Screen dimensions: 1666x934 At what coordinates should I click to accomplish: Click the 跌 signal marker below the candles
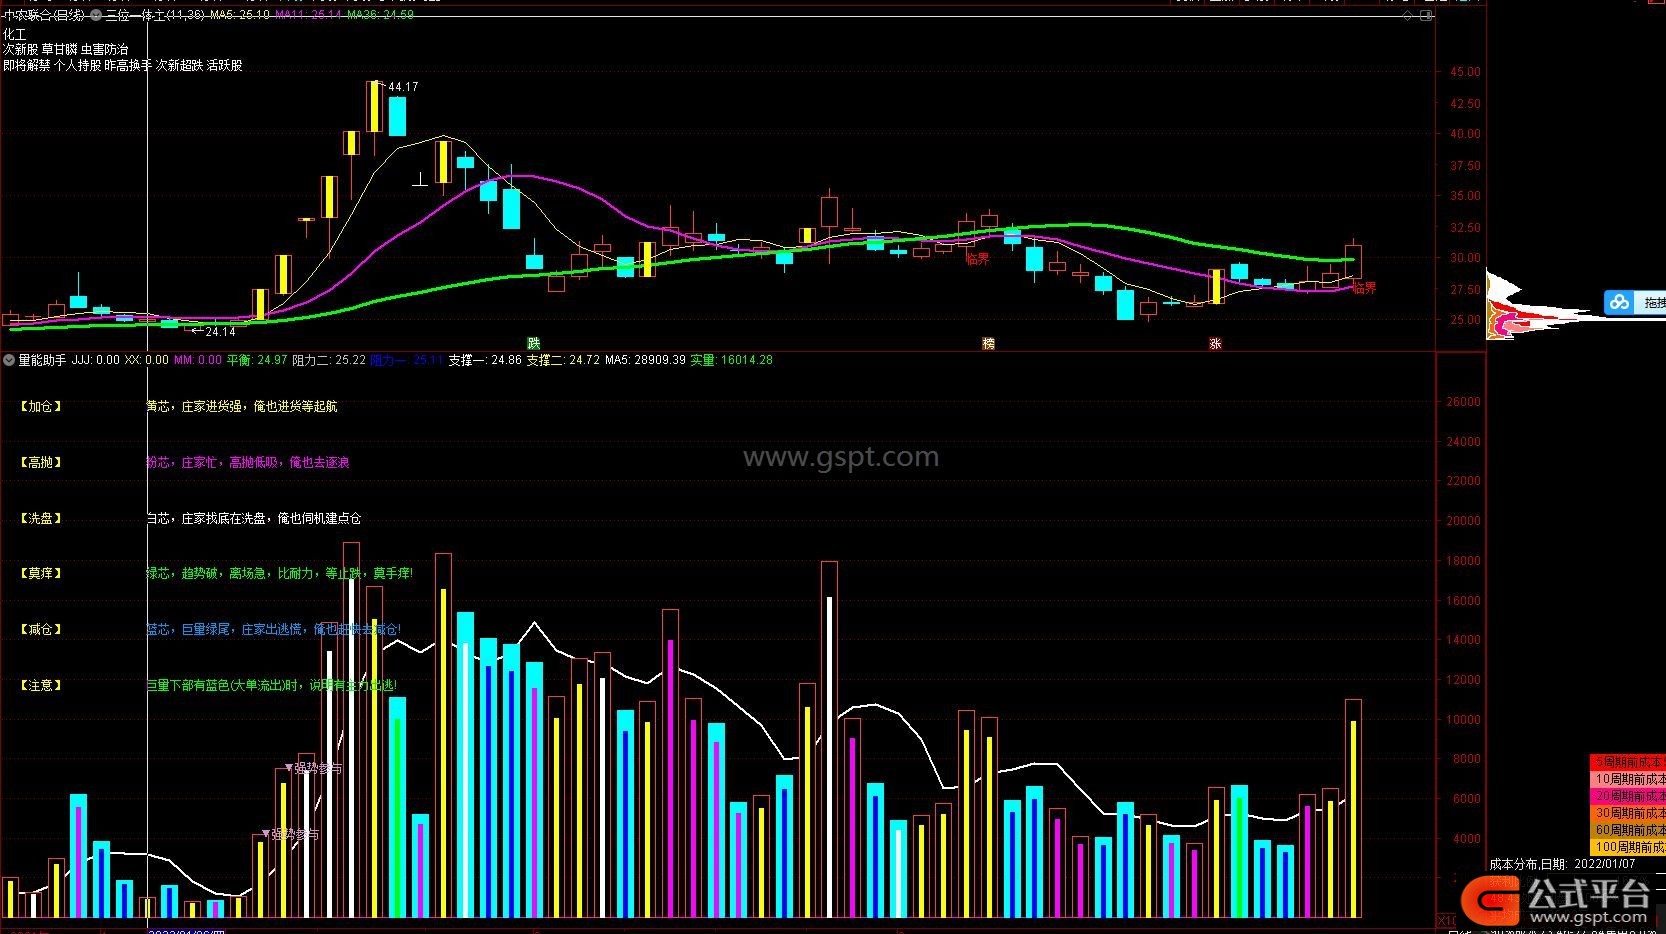tap(533, 343)
